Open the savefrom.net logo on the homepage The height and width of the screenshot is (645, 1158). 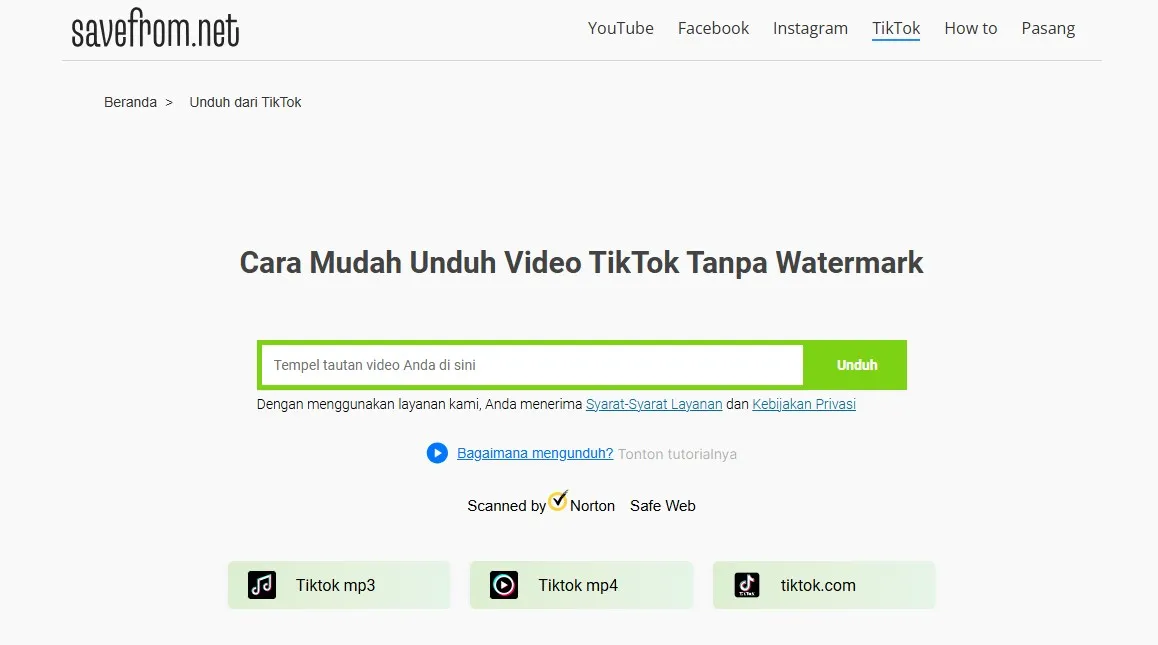(x=154, y=30)
